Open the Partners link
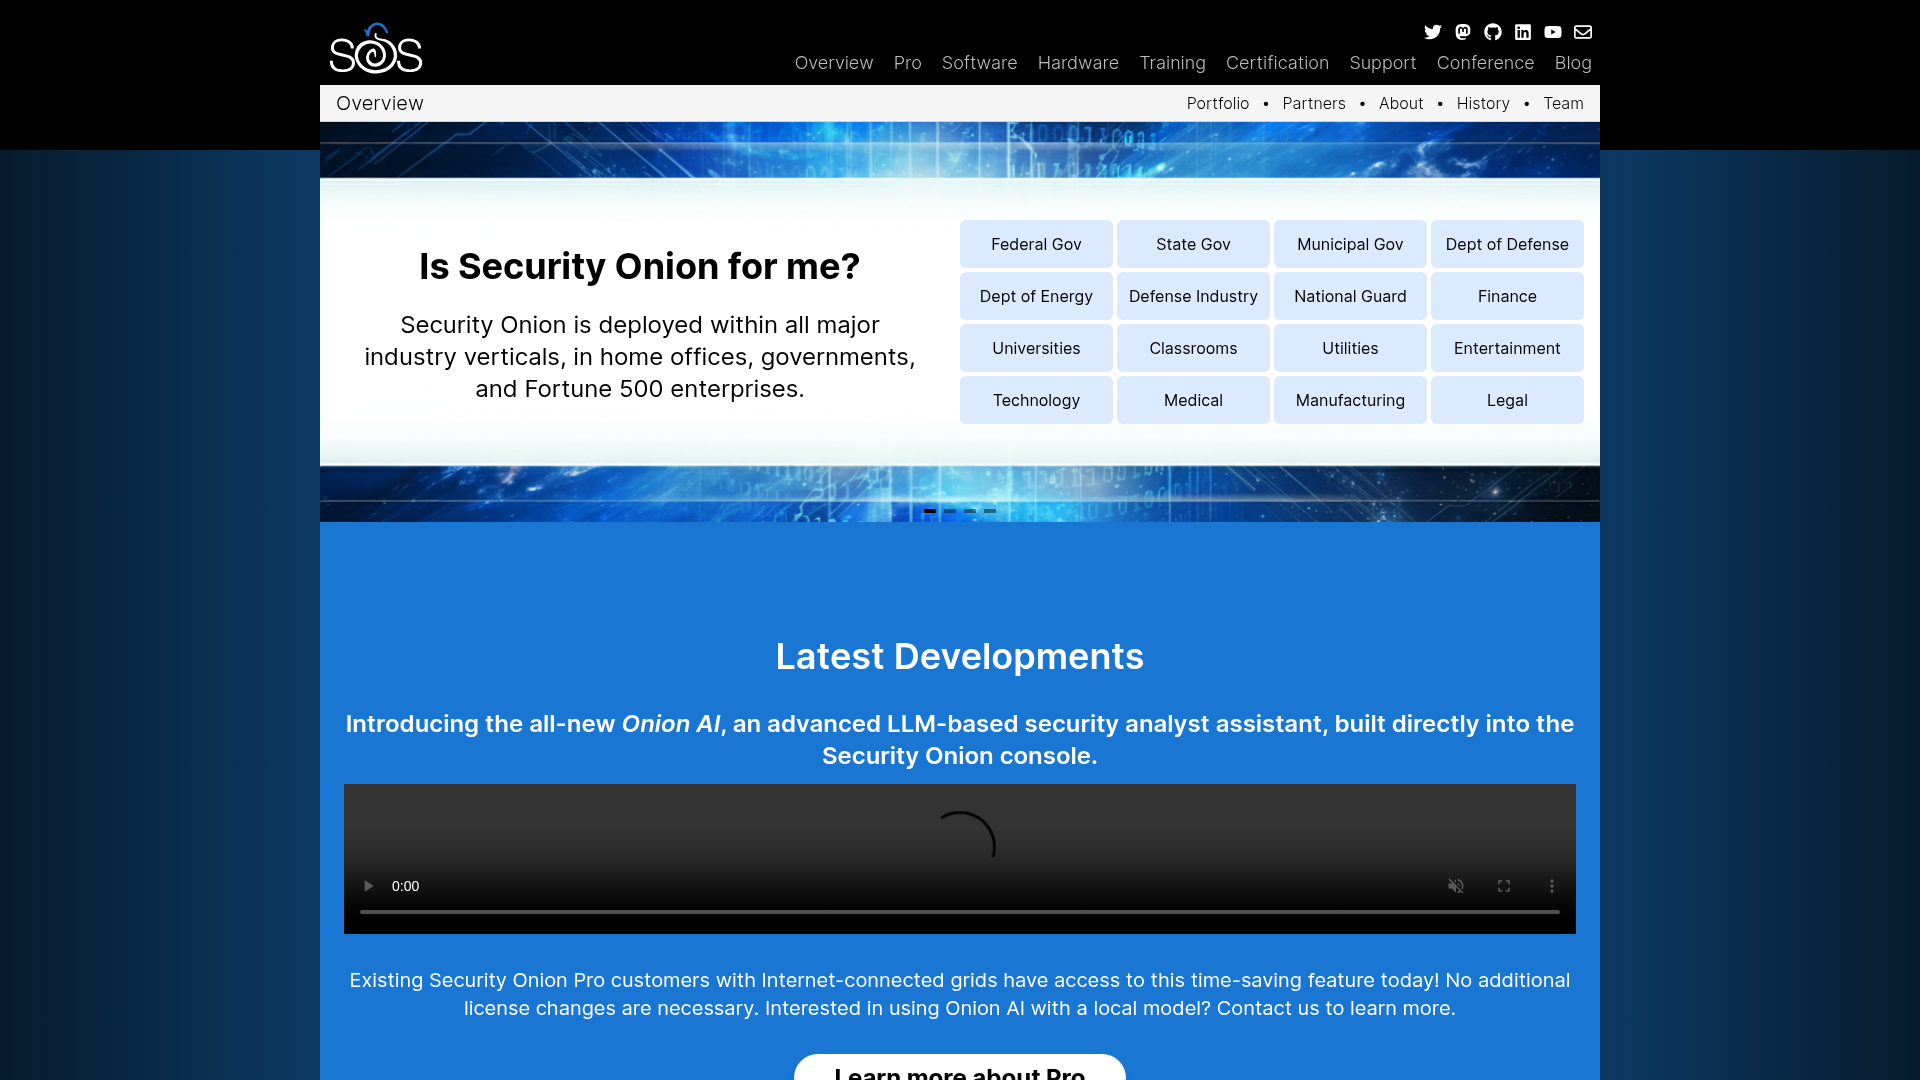 point(1313,103)
